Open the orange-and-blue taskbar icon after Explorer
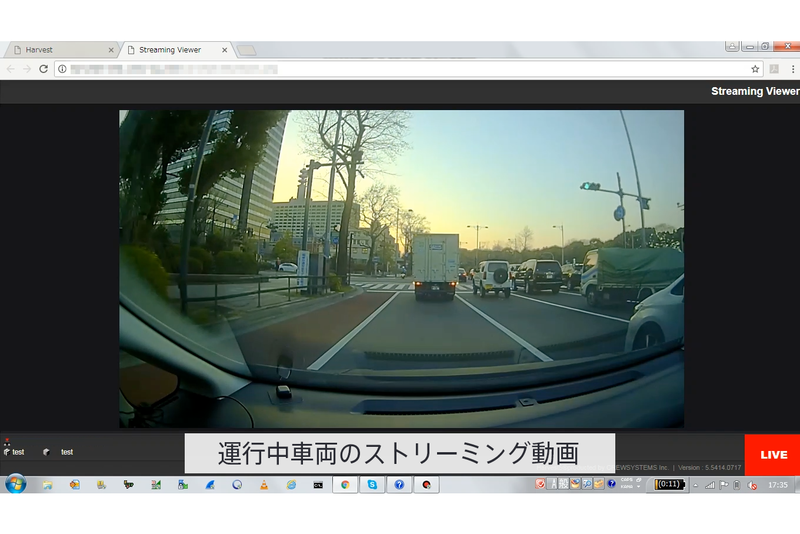The height and width of the screenshot is (534, 800). (74, 485)
